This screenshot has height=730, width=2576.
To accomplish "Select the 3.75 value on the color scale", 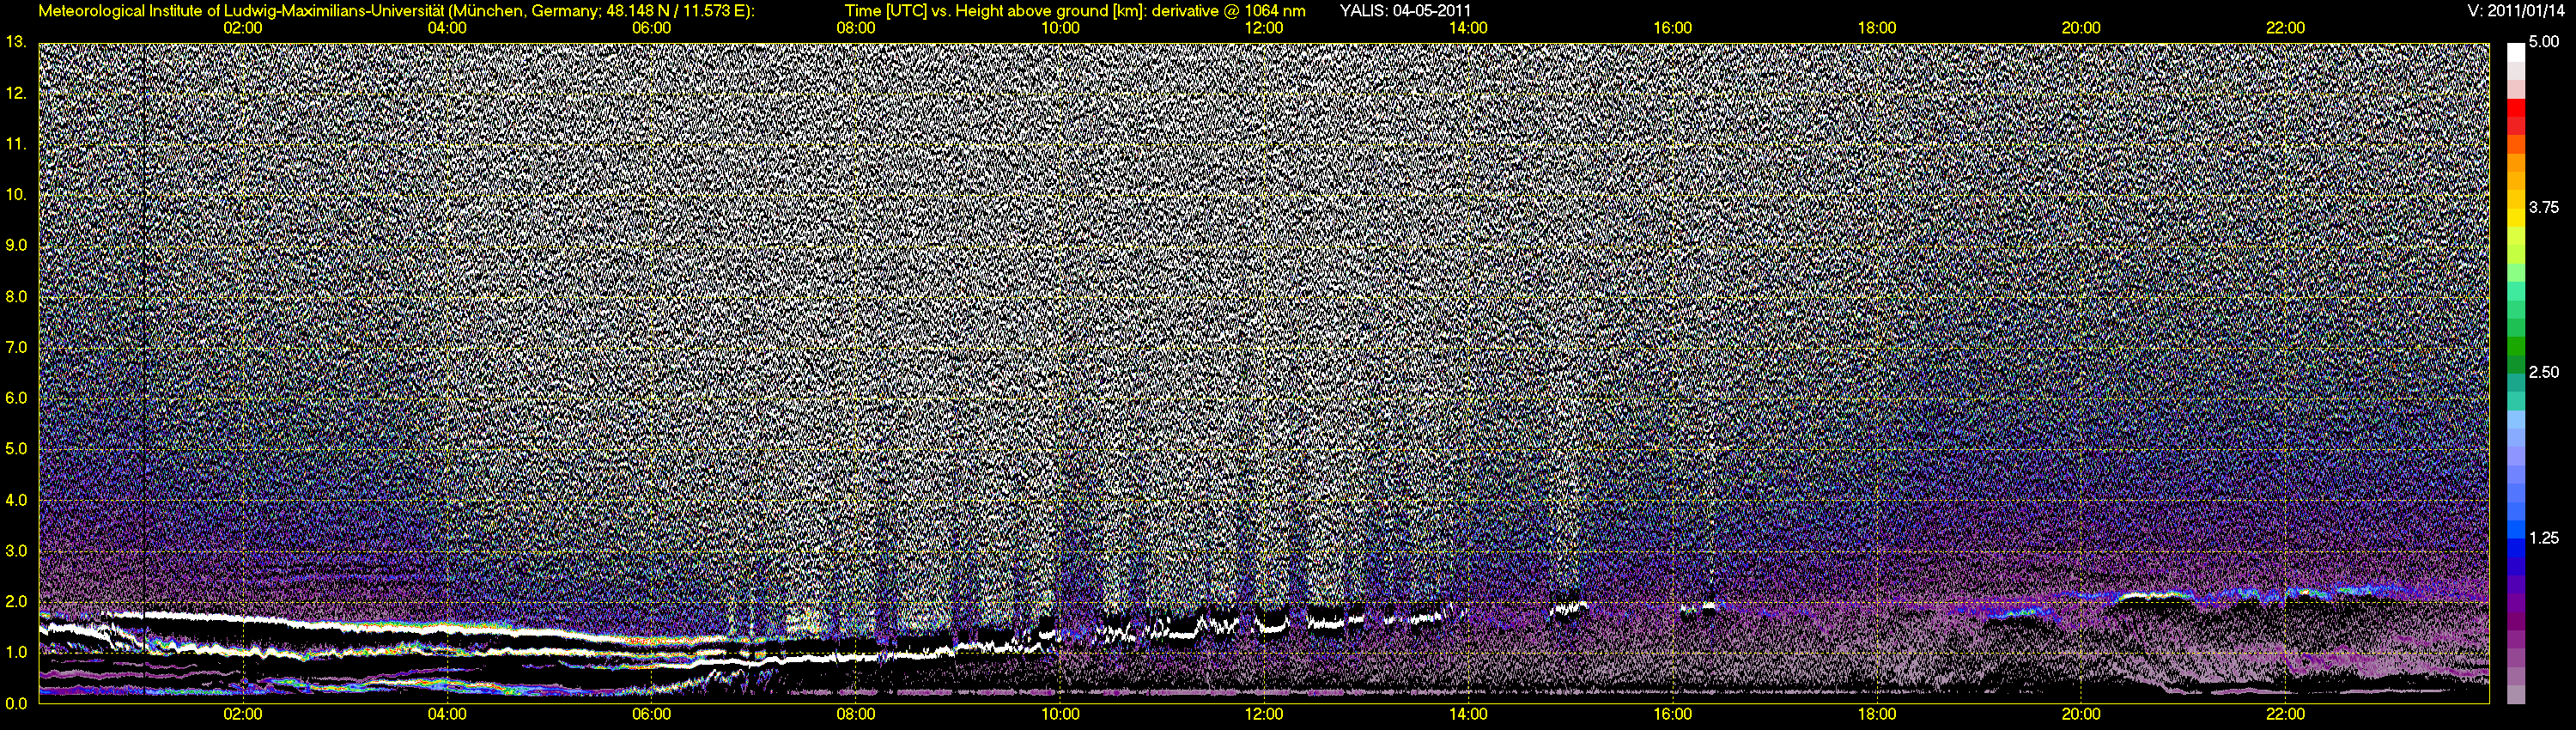I will click(x=2544, y=207).
